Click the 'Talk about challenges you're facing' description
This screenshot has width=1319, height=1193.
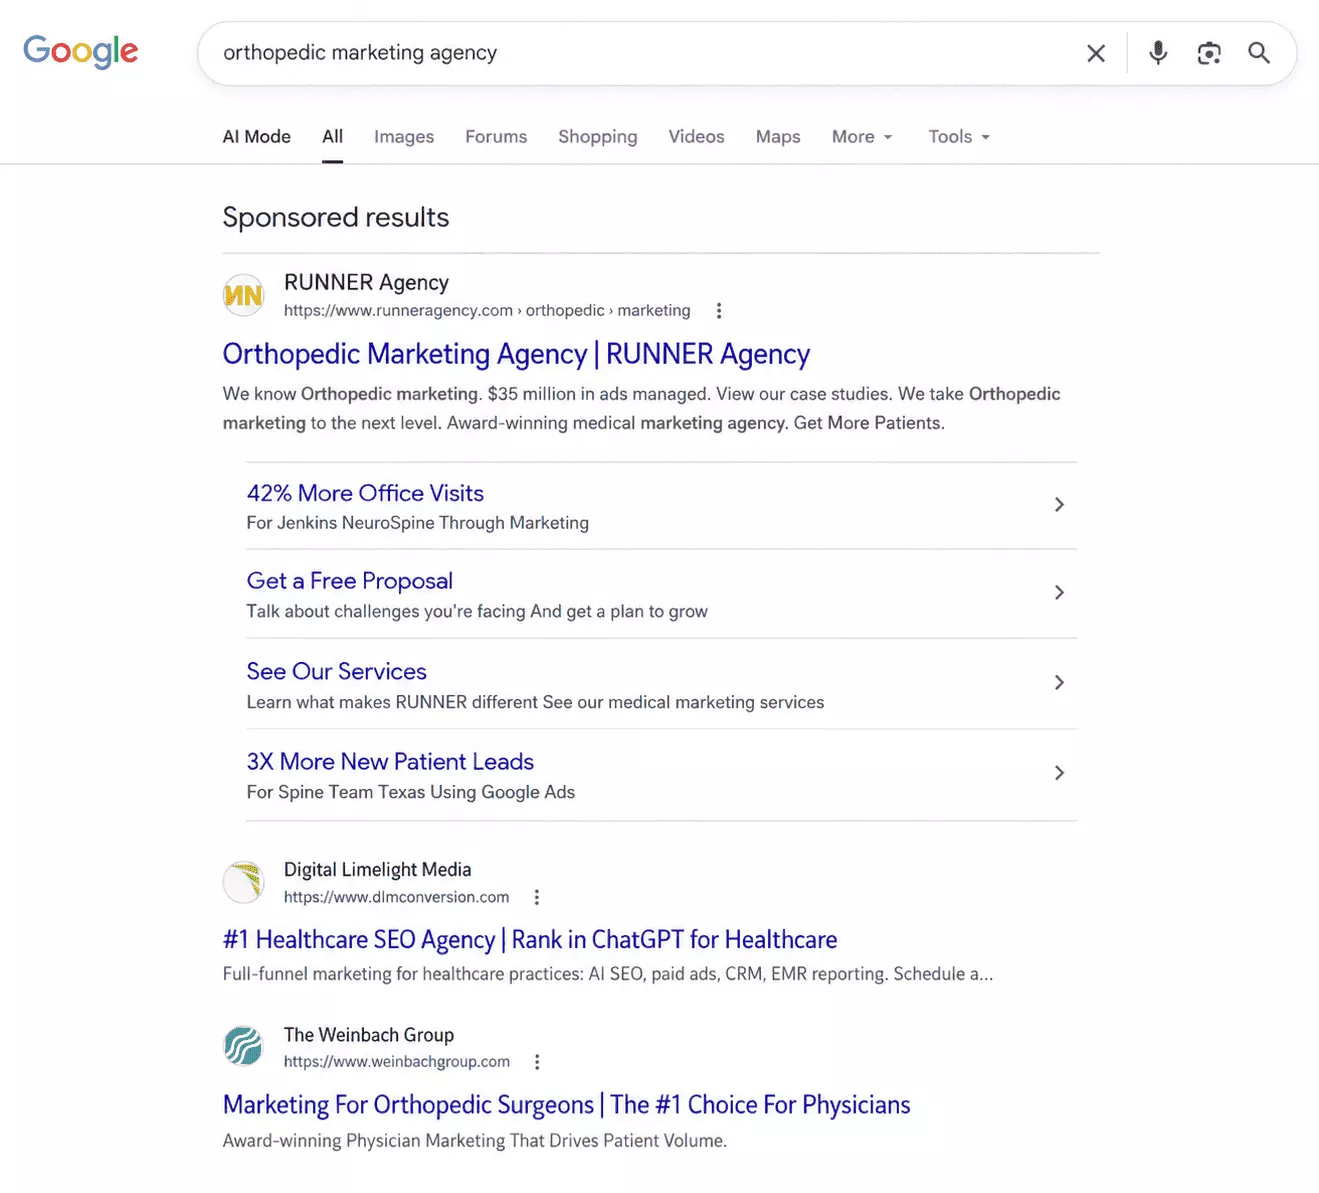(477, 611)
